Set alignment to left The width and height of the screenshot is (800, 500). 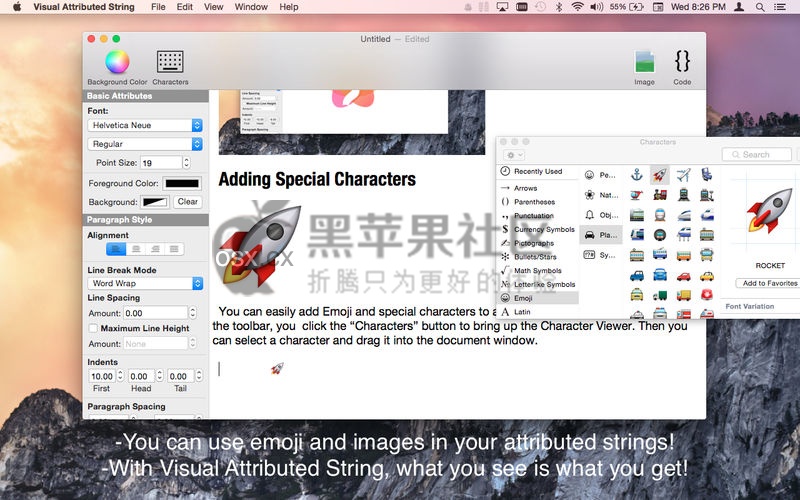pyautogui.click(x=116, y=249)
